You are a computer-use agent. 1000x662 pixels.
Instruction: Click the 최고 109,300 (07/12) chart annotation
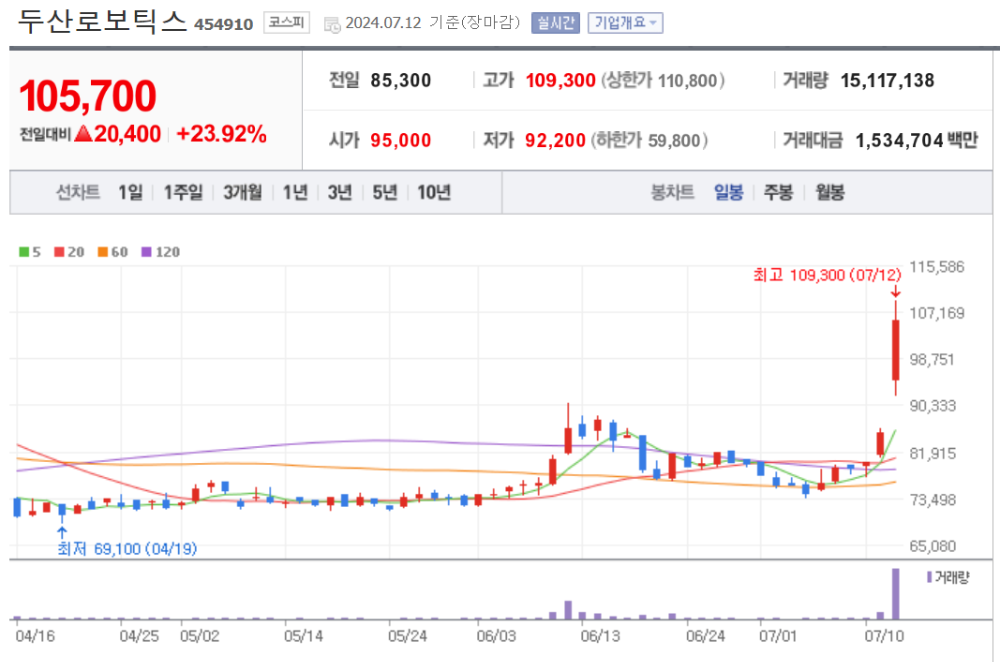(827, 275)
